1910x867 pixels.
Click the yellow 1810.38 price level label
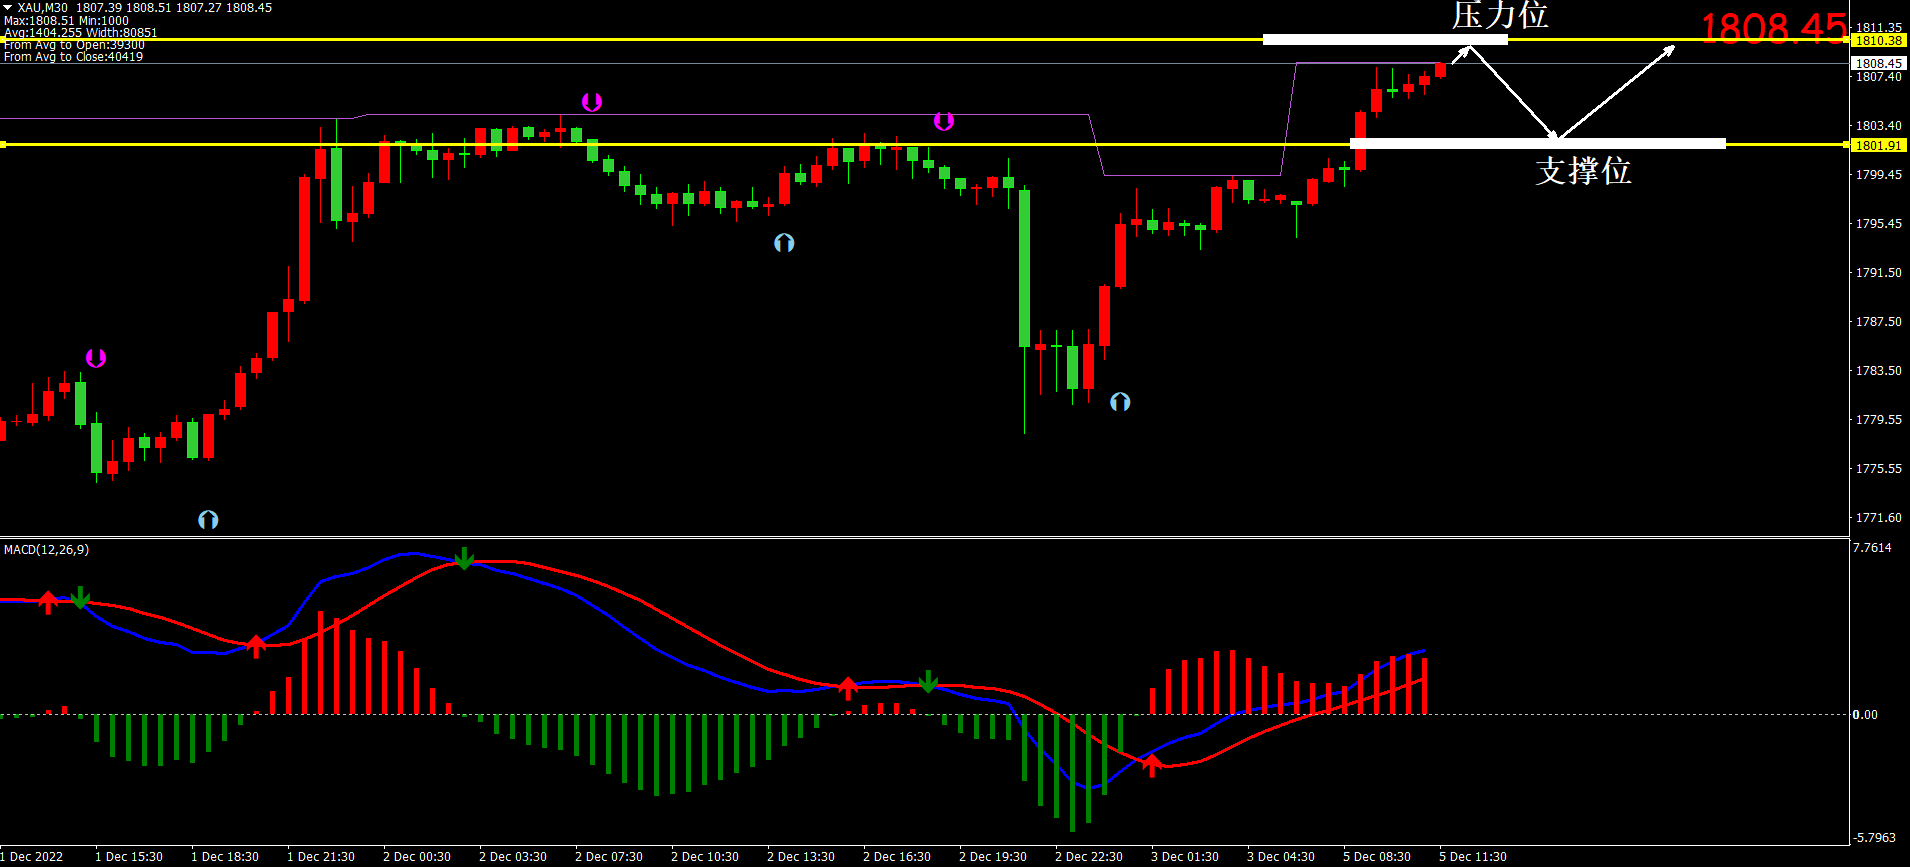coord(1878,41)
